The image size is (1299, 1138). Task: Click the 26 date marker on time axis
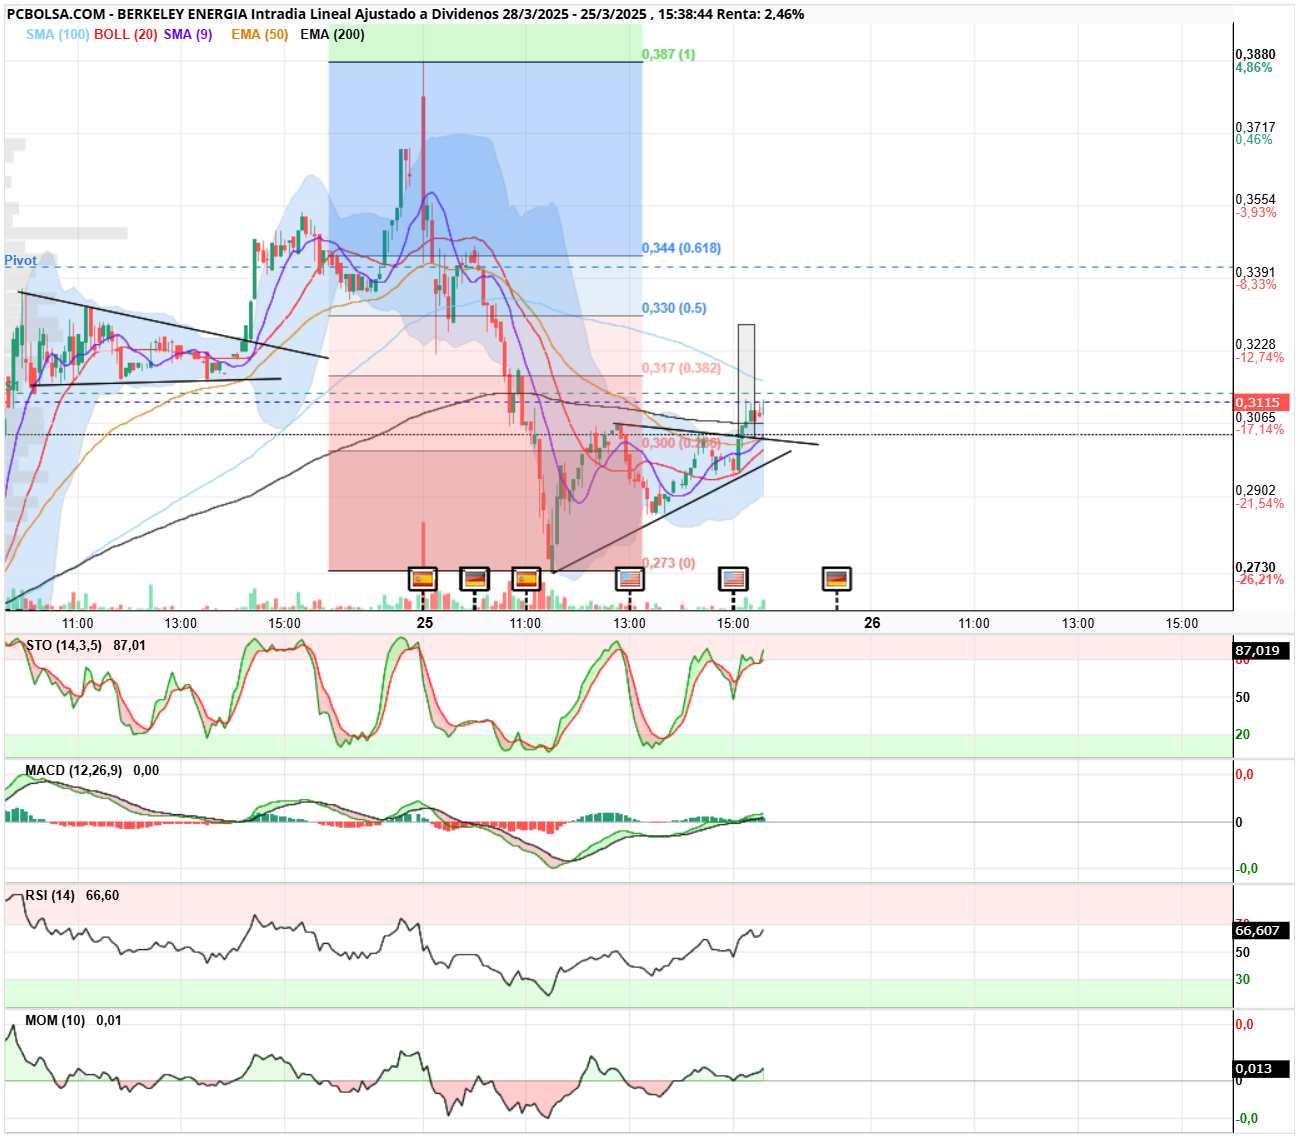pyautogui.click(x=872, y=623)
